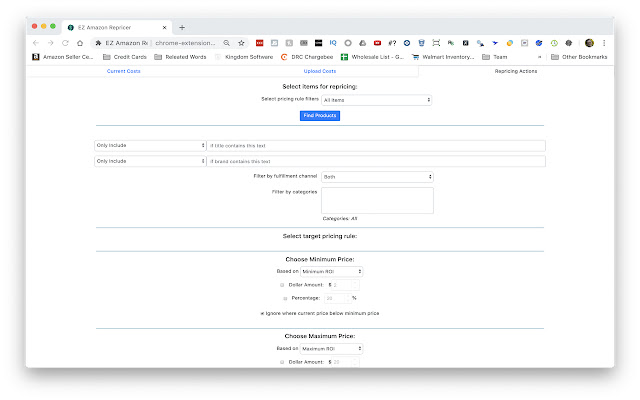Image resolution: width=640 pixels, height=400 pixels.
Task: Click the red YouTube-style extension icon
Action: 377,43
